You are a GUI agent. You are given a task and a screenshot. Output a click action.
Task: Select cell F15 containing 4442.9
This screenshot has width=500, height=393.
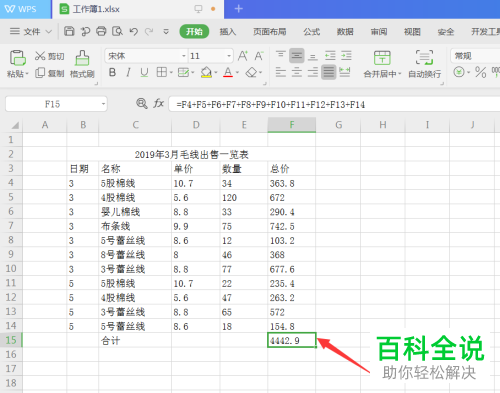pyautogui.click(x=292, y=340)
